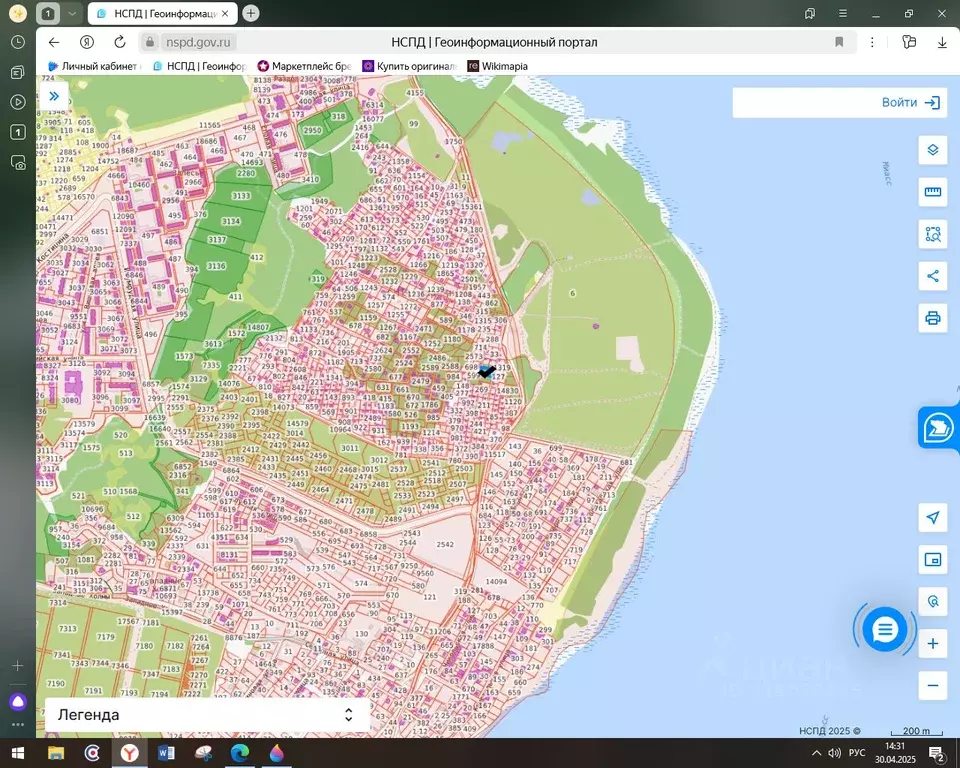The image size is (960, 768).
Task: Add item to browser sidebar
Action: [18, 666]
